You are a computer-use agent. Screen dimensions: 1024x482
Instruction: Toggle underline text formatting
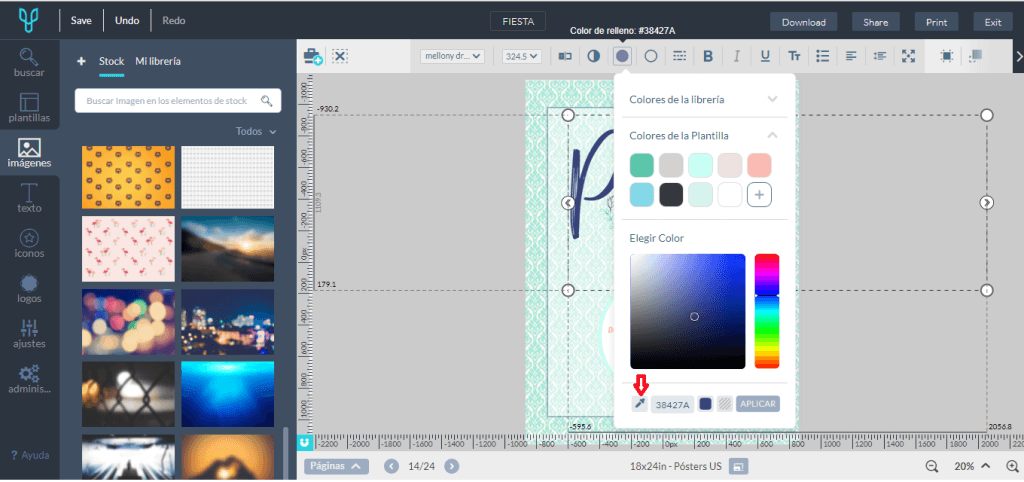coord(765,56)
